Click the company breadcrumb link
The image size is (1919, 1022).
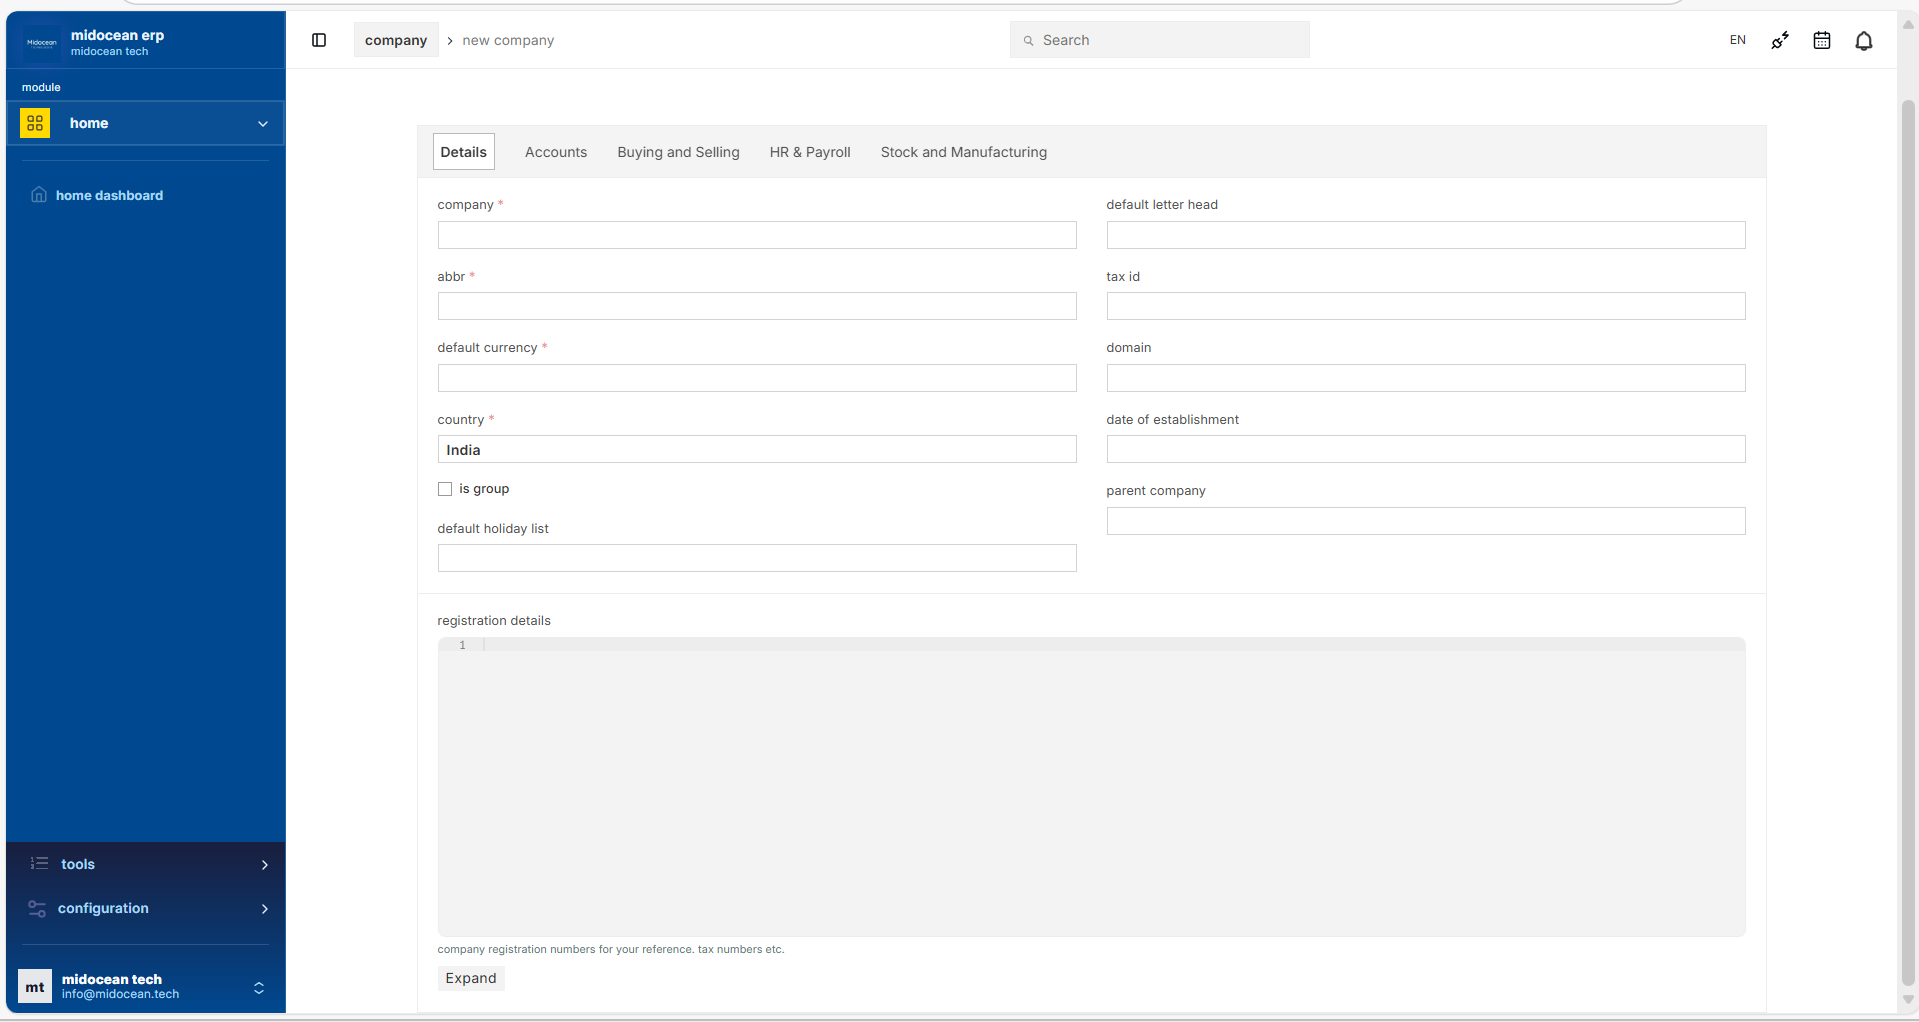tap(396, 40)
